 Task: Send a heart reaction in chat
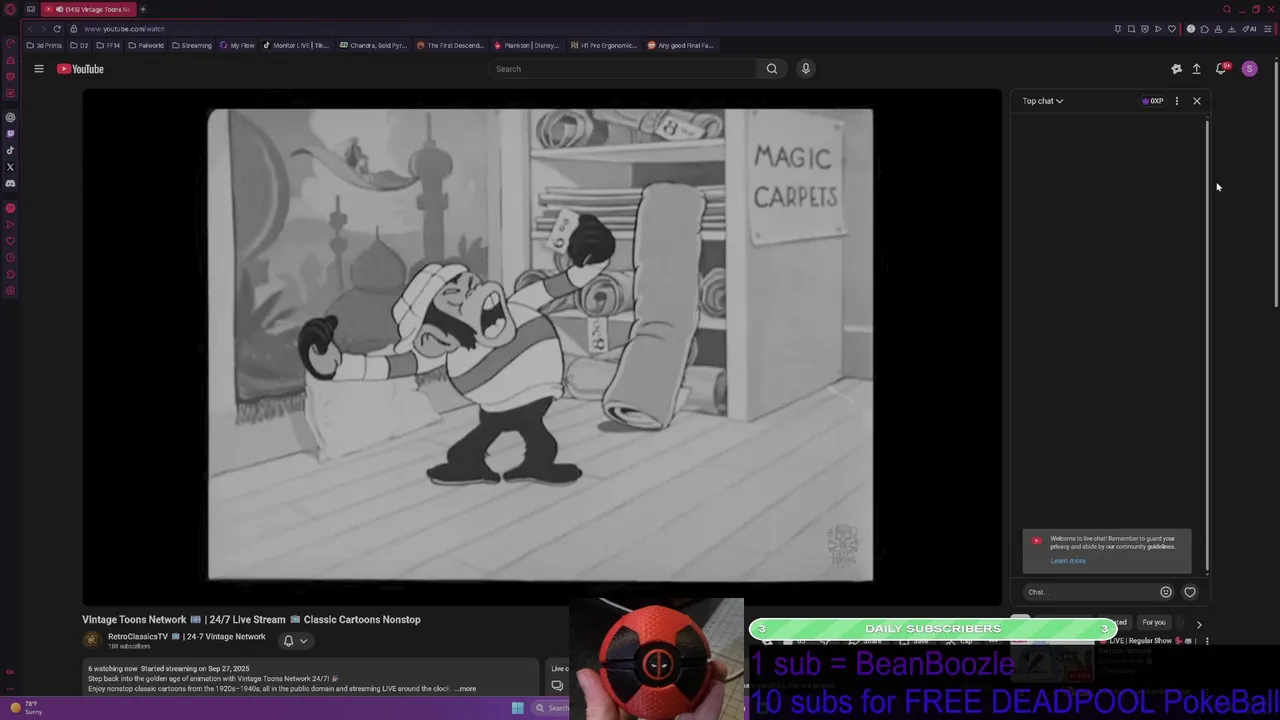point(1190,592)
